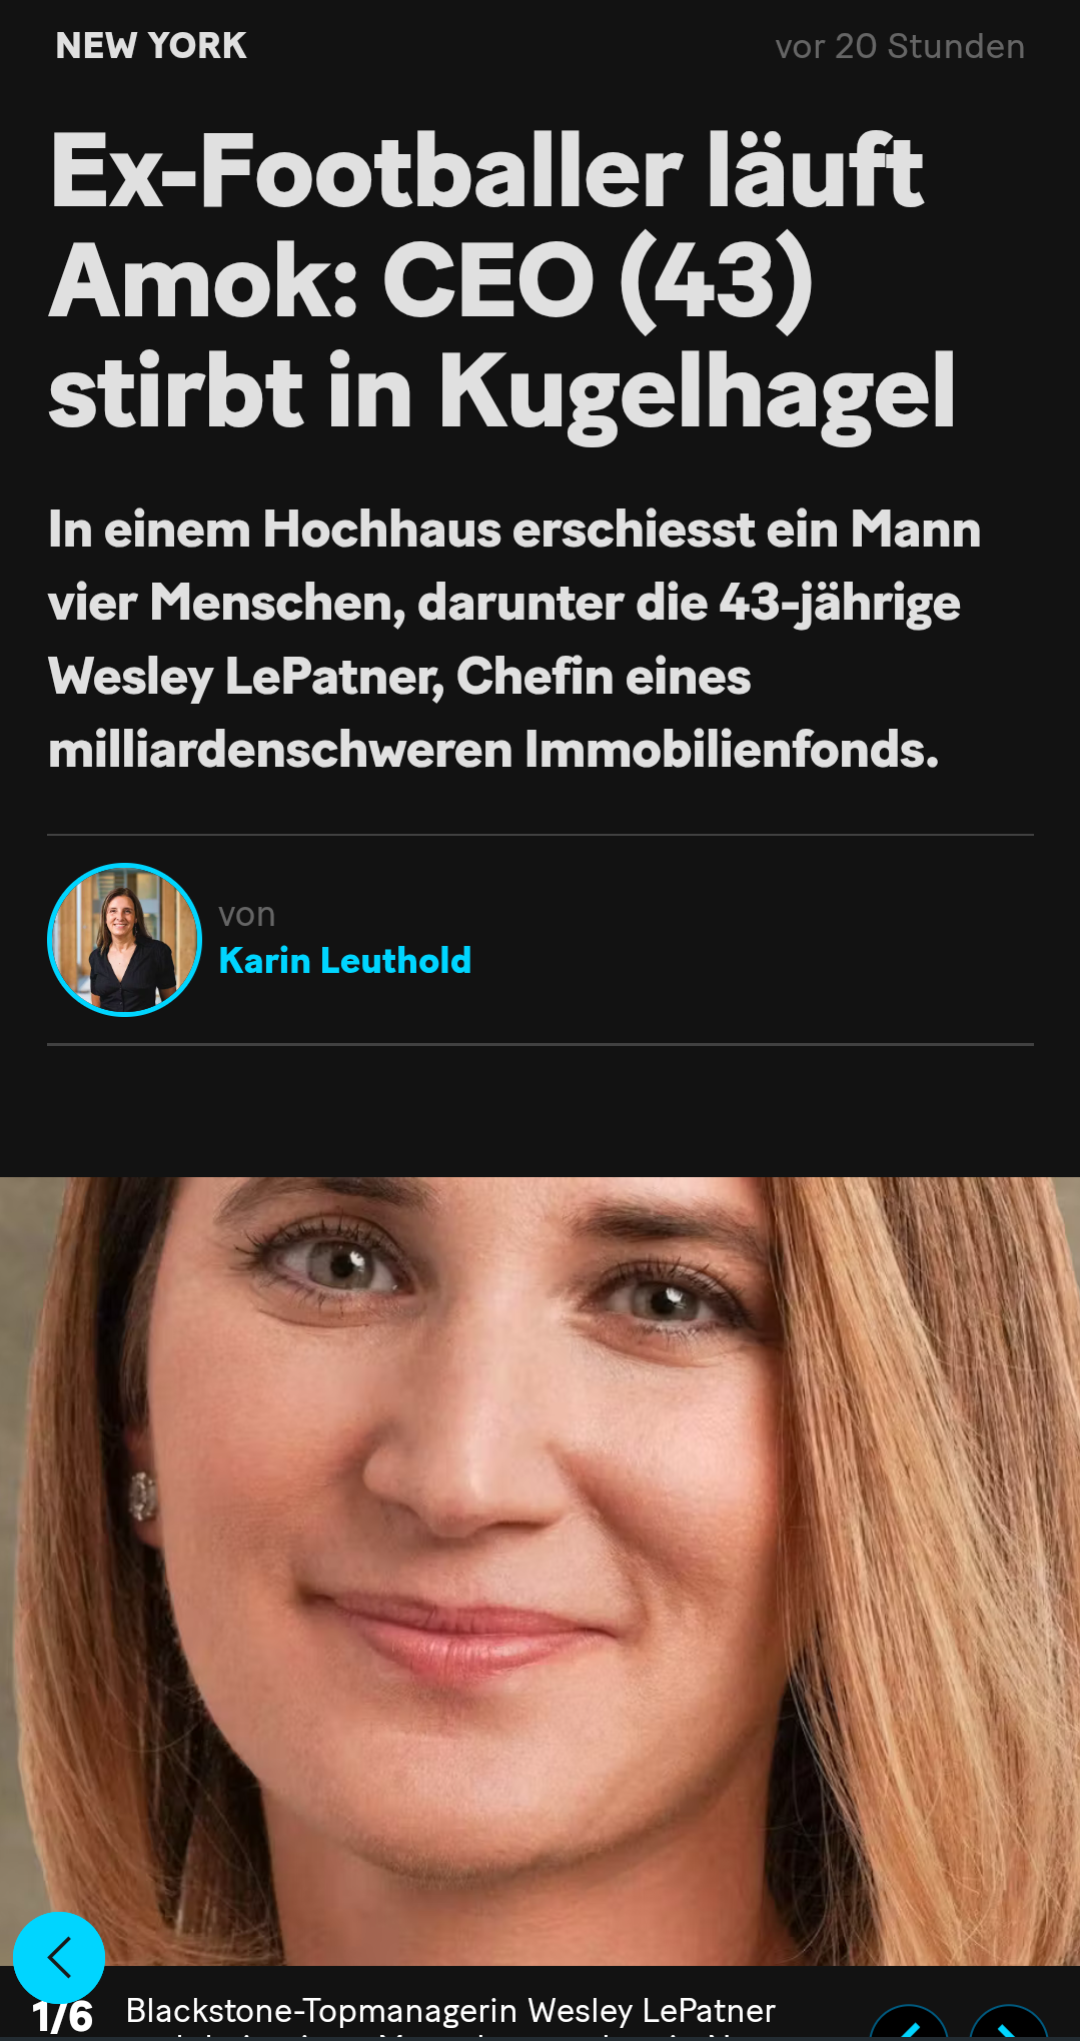Go to next gallery image arrow
The image size is (1080, 2041).
click(x=1008, y=2025)
